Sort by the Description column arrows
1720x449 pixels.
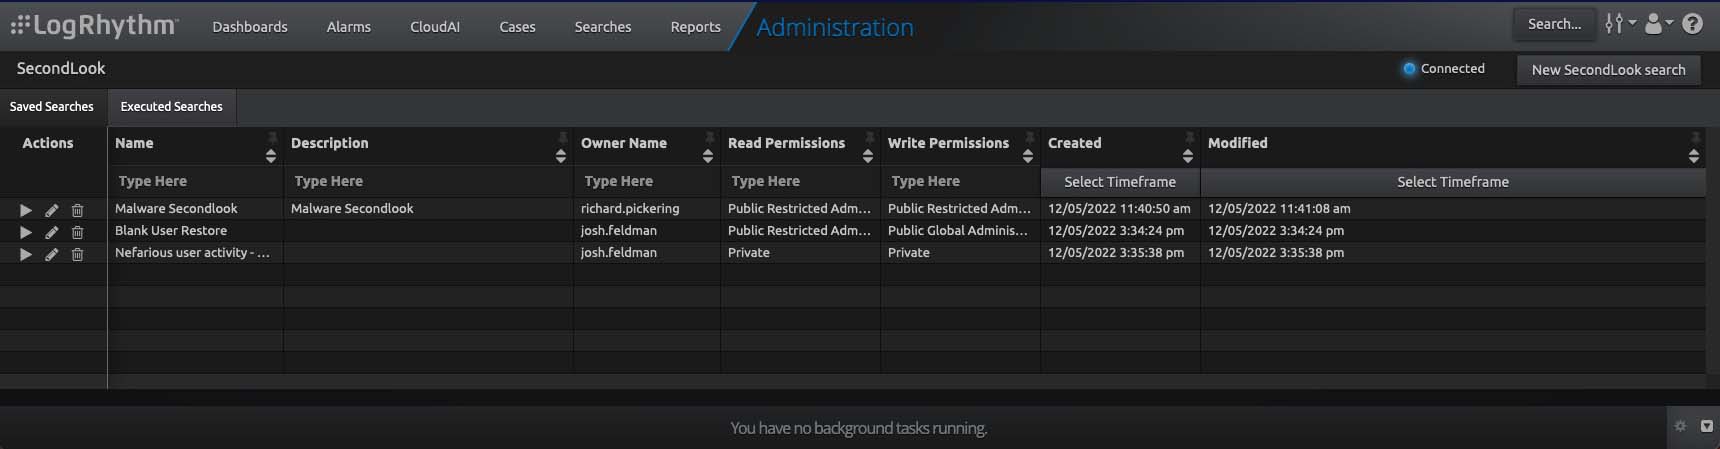[561, 156]
